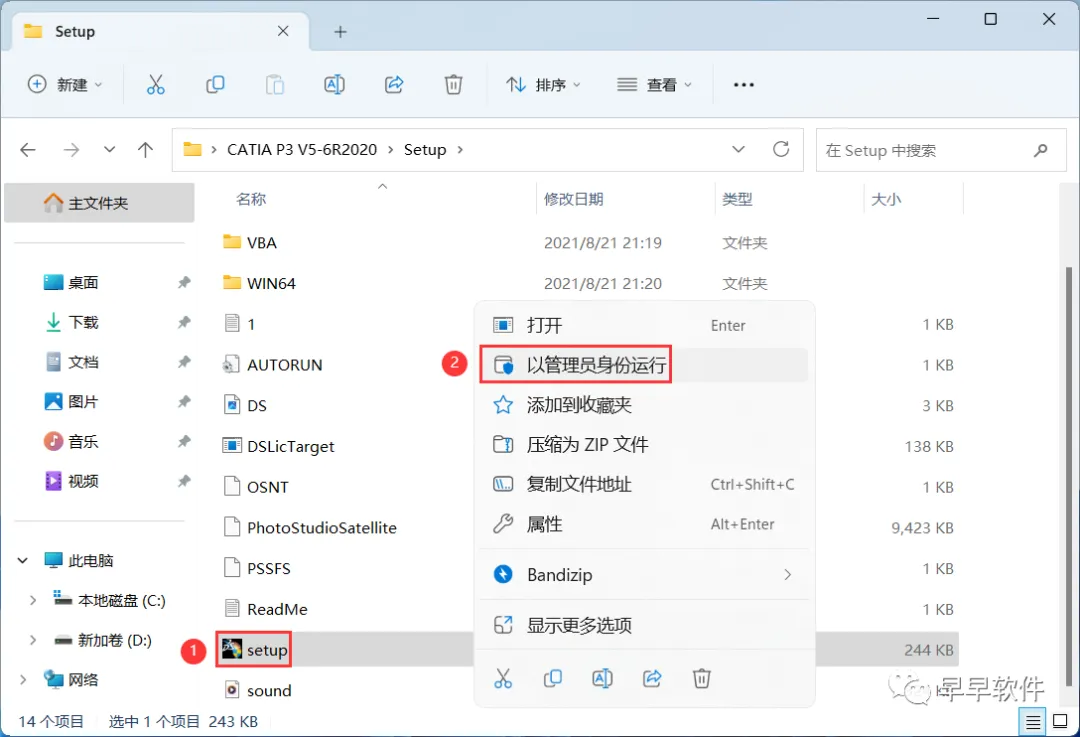The height and width of the screenshot is (737, 1080).
Task: Expand 新加卷 (D:) in the tree
Action: (x=32, y=641)
